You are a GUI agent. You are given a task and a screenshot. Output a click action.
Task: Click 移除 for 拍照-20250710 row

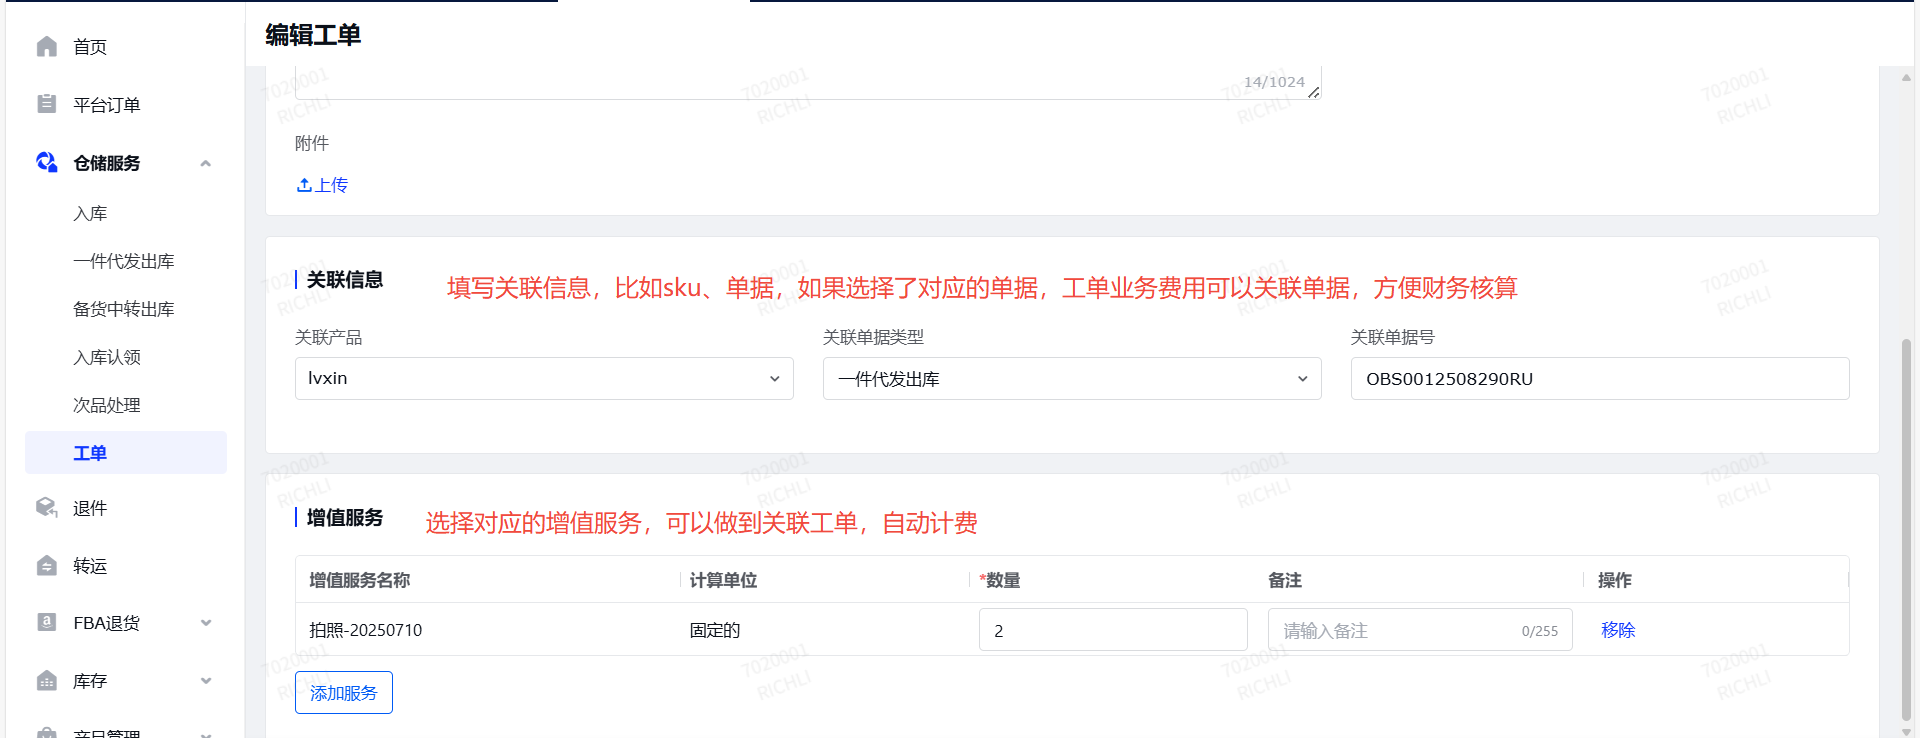point(1618,630)
